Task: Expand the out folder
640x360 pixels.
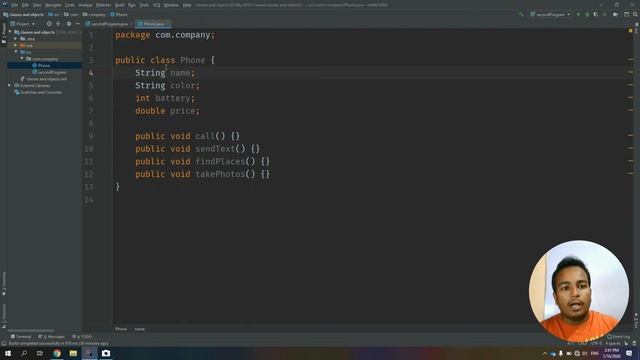Action: 16,45
